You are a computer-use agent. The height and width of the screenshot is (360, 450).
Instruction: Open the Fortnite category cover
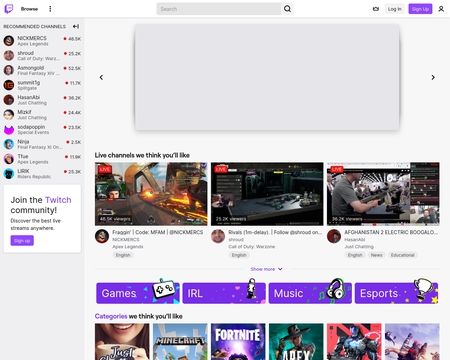pos(238,342)
